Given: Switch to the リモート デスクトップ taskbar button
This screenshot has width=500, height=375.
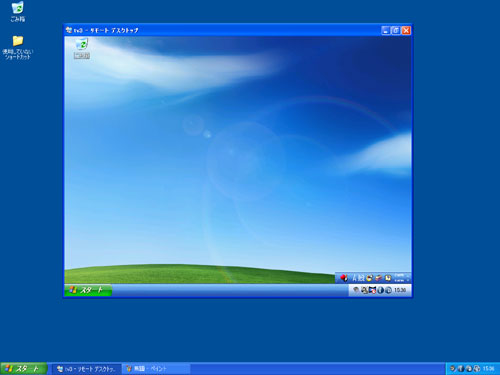Looking at the screenshot, I should [86, 369].
